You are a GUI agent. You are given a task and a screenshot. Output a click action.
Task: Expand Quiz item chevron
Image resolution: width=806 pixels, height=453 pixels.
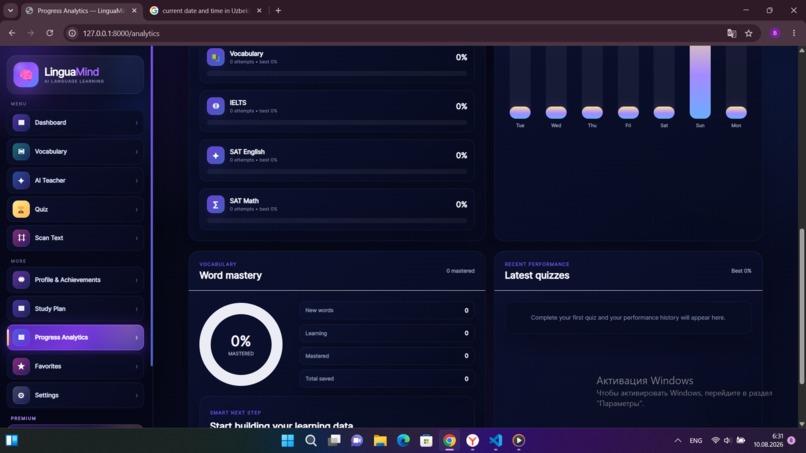click(136, 209)
